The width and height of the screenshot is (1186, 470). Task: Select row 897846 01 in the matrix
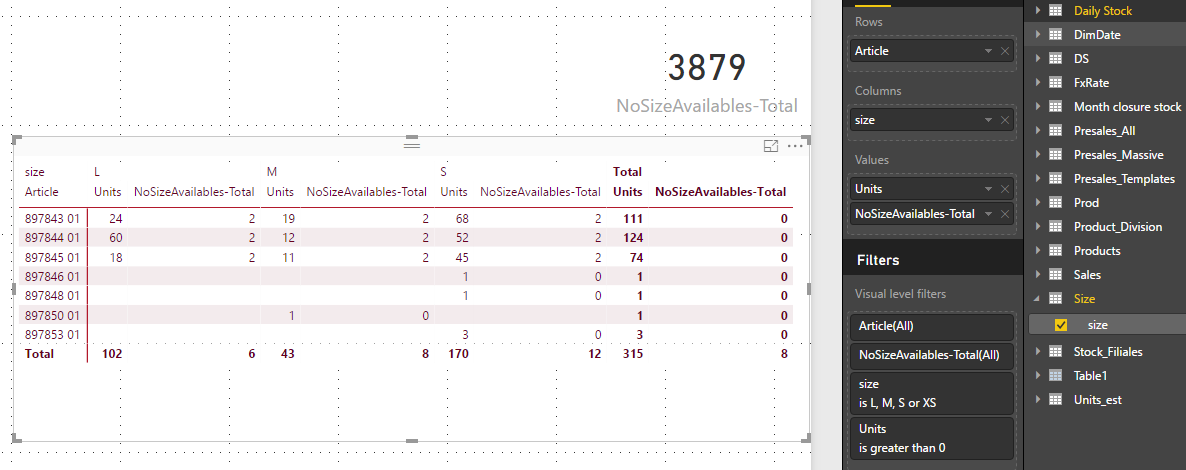point(52,276)
